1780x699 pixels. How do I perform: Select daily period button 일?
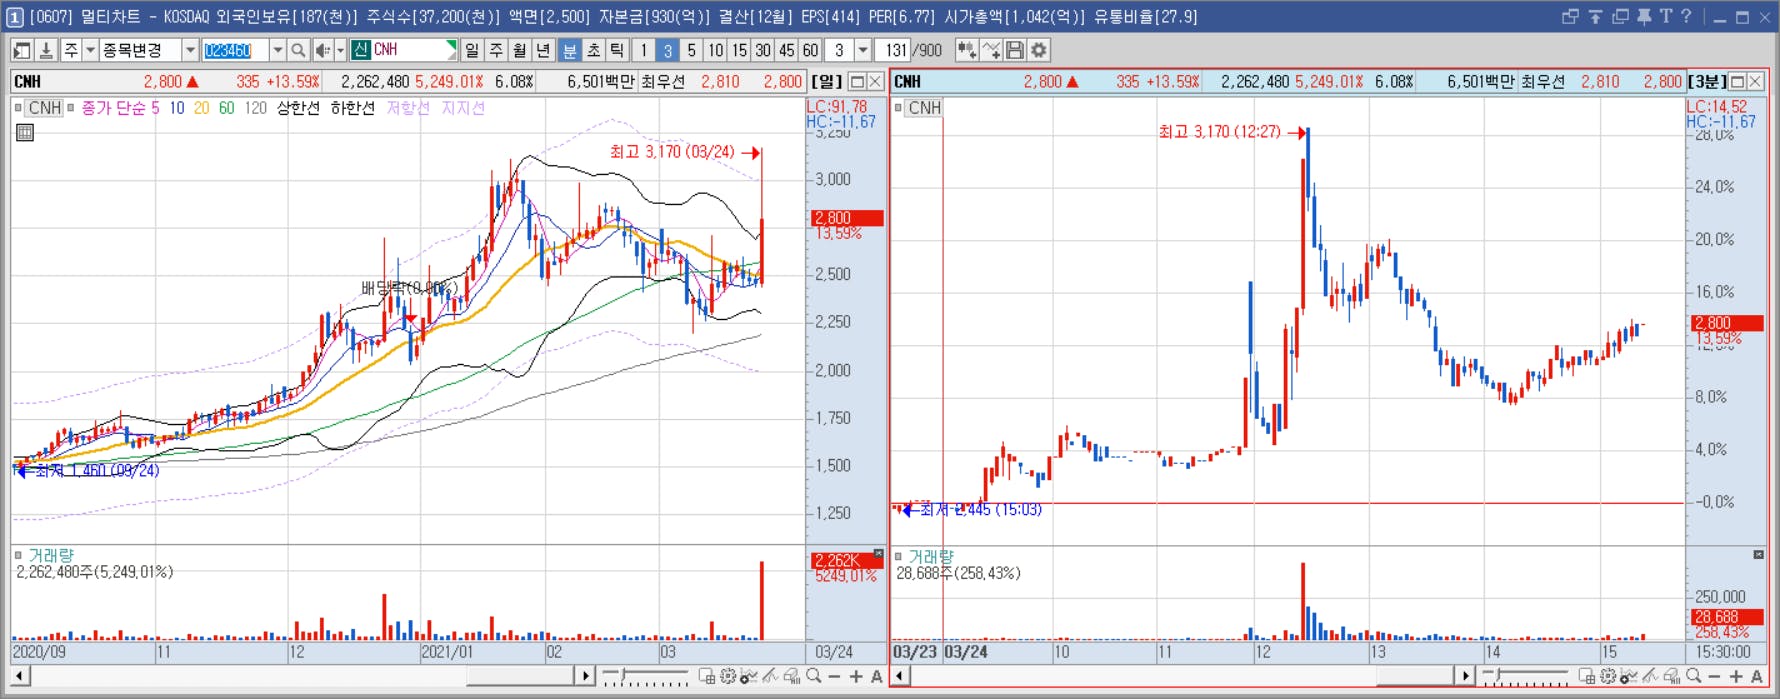point(472,50)
